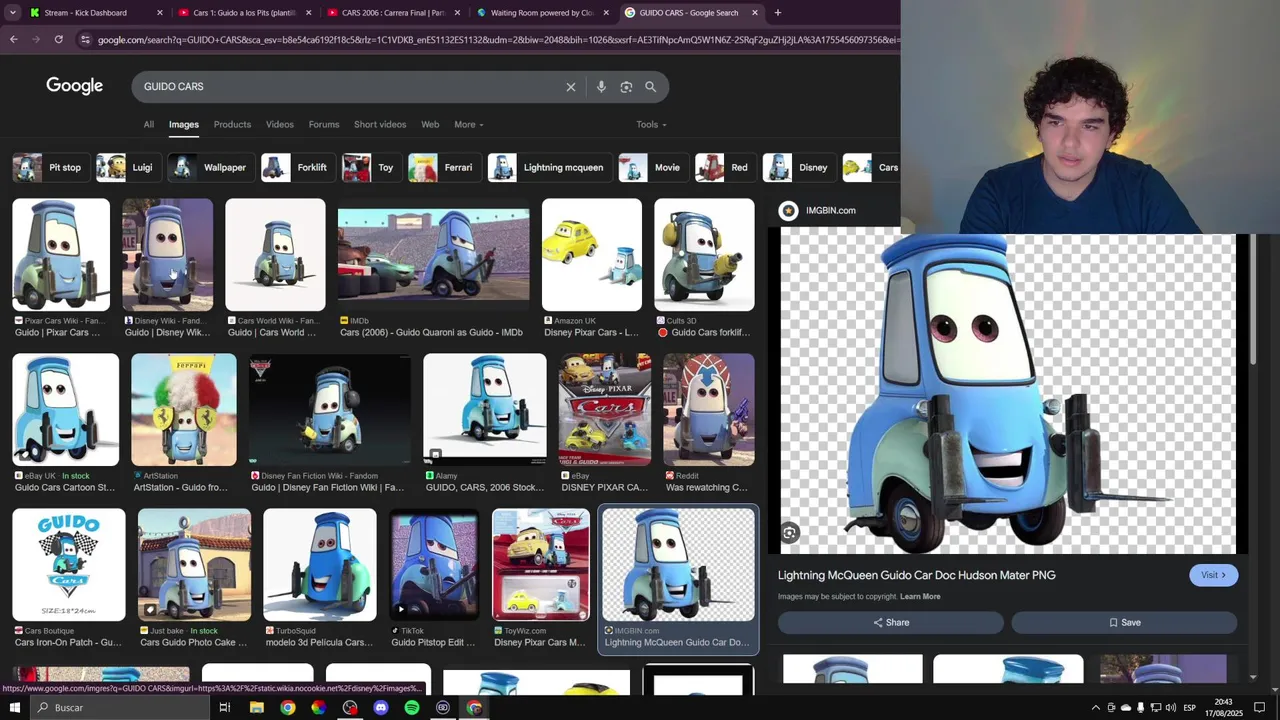Viewport: 1280px width, 720px height.
Task: Filter by the Toy chip
Action: click(371, 168)
